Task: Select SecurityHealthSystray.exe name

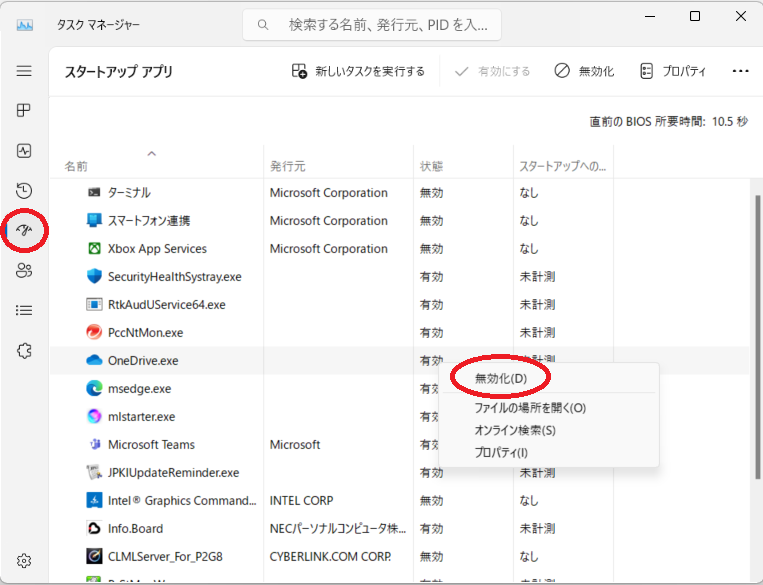Action: [175, 277]
